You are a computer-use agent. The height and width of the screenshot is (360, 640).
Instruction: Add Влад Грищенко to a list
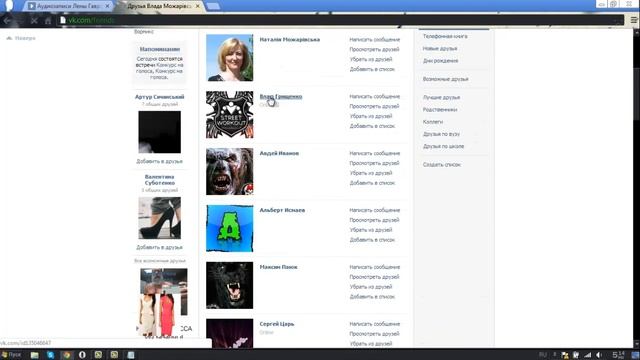pos(372,126)
